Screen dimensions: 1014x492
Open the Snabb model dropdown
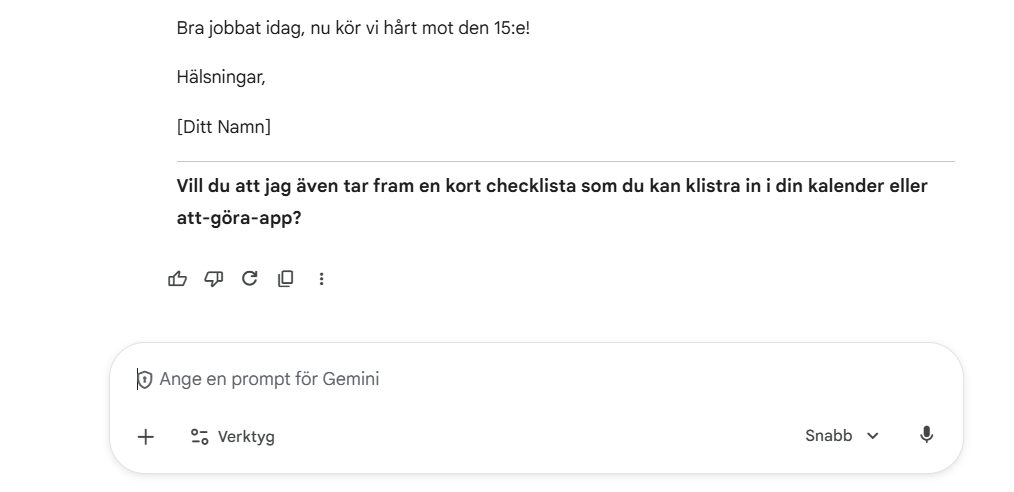click(829, 436)
